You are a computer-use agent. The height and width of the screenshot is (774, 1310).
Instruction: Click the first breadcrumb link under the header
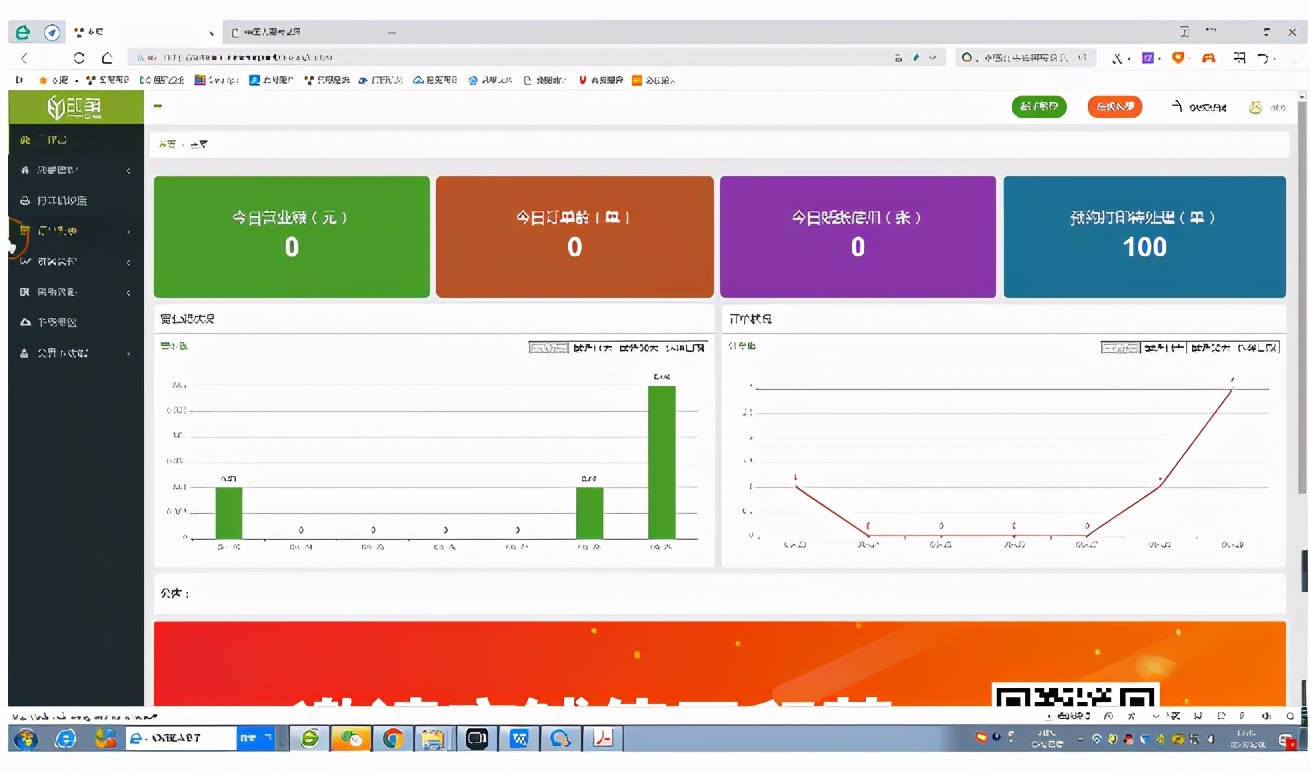click(x=167, y=144)
